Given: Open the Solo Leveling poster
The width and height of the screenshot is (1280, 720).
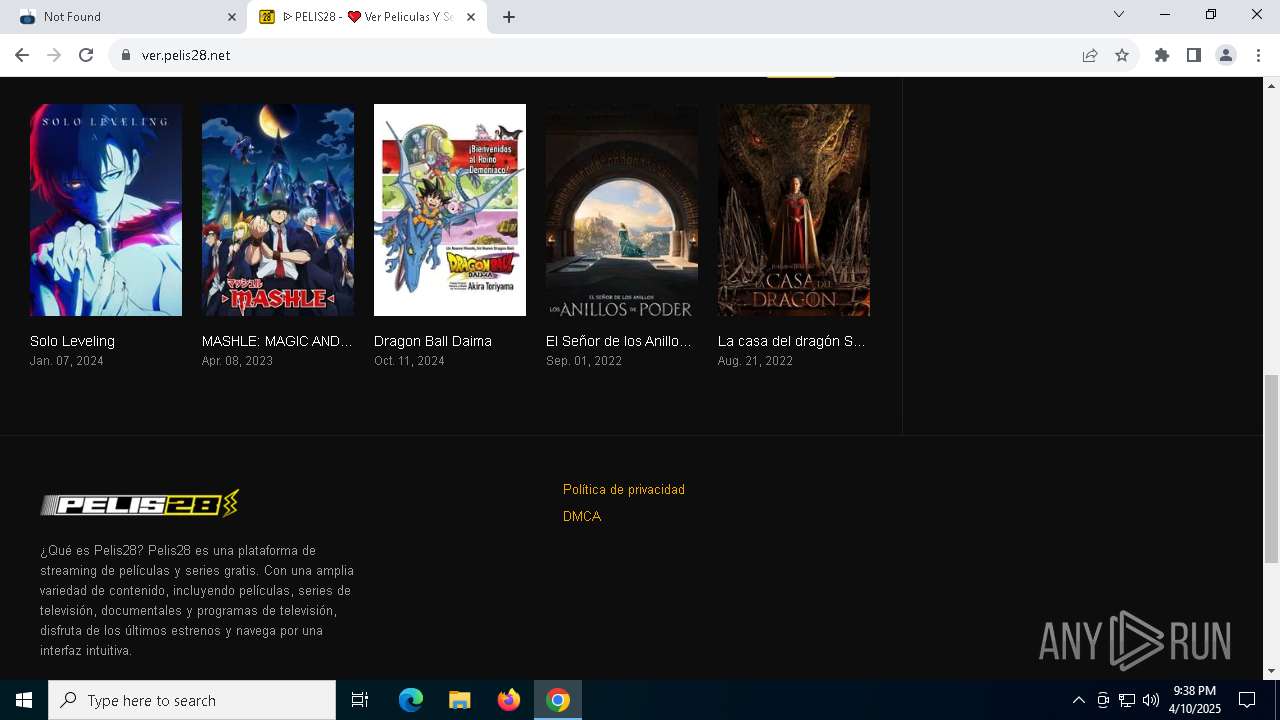Looking at the screenshot, I should (106, 210).
